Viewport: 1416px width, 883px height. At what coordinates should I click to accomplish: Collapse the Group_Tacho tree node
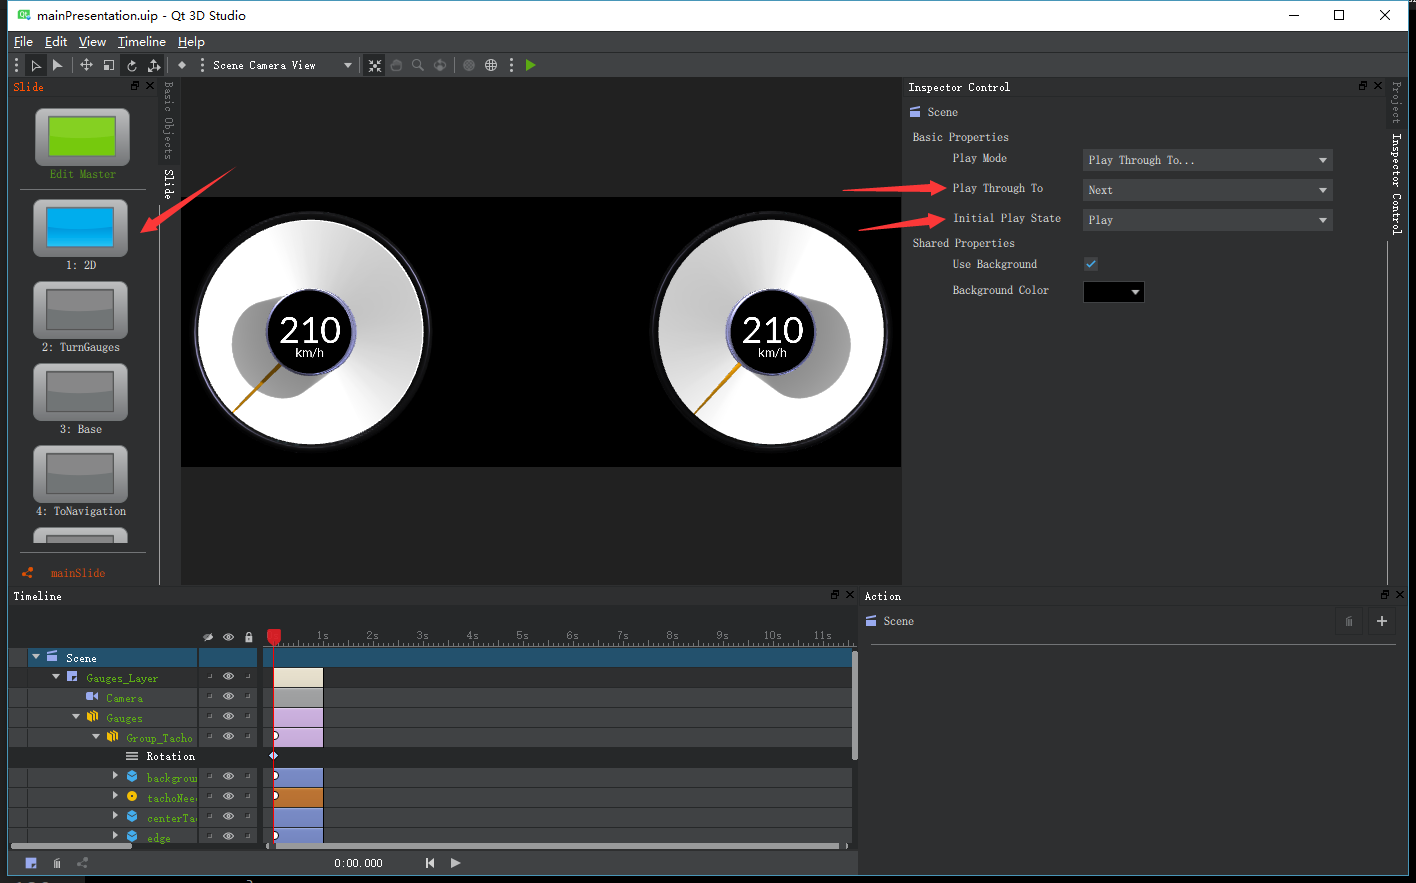tap(96, 737)
